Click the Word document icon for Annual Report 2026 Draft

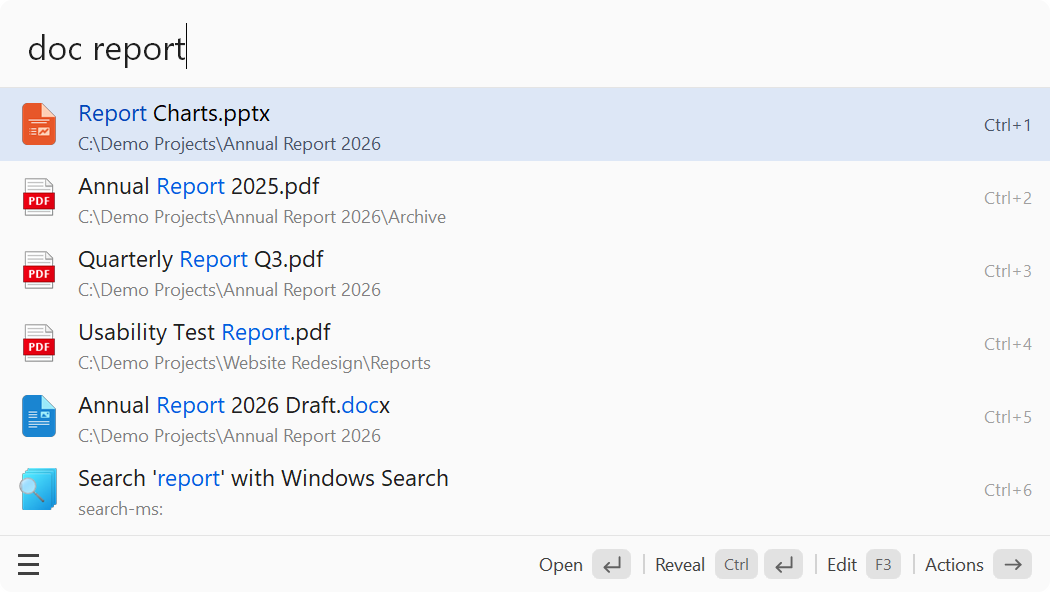coord(39,416)
